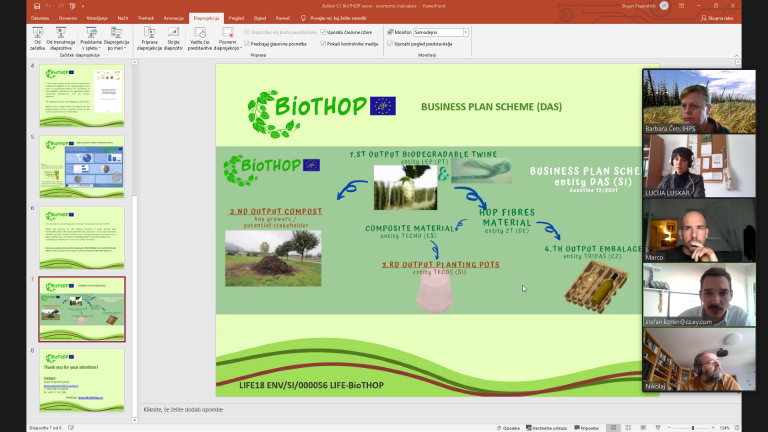Start slideshow from quick access toolbar icon
The height and width of the screenshot is (432, 768).
coord(72,6)
